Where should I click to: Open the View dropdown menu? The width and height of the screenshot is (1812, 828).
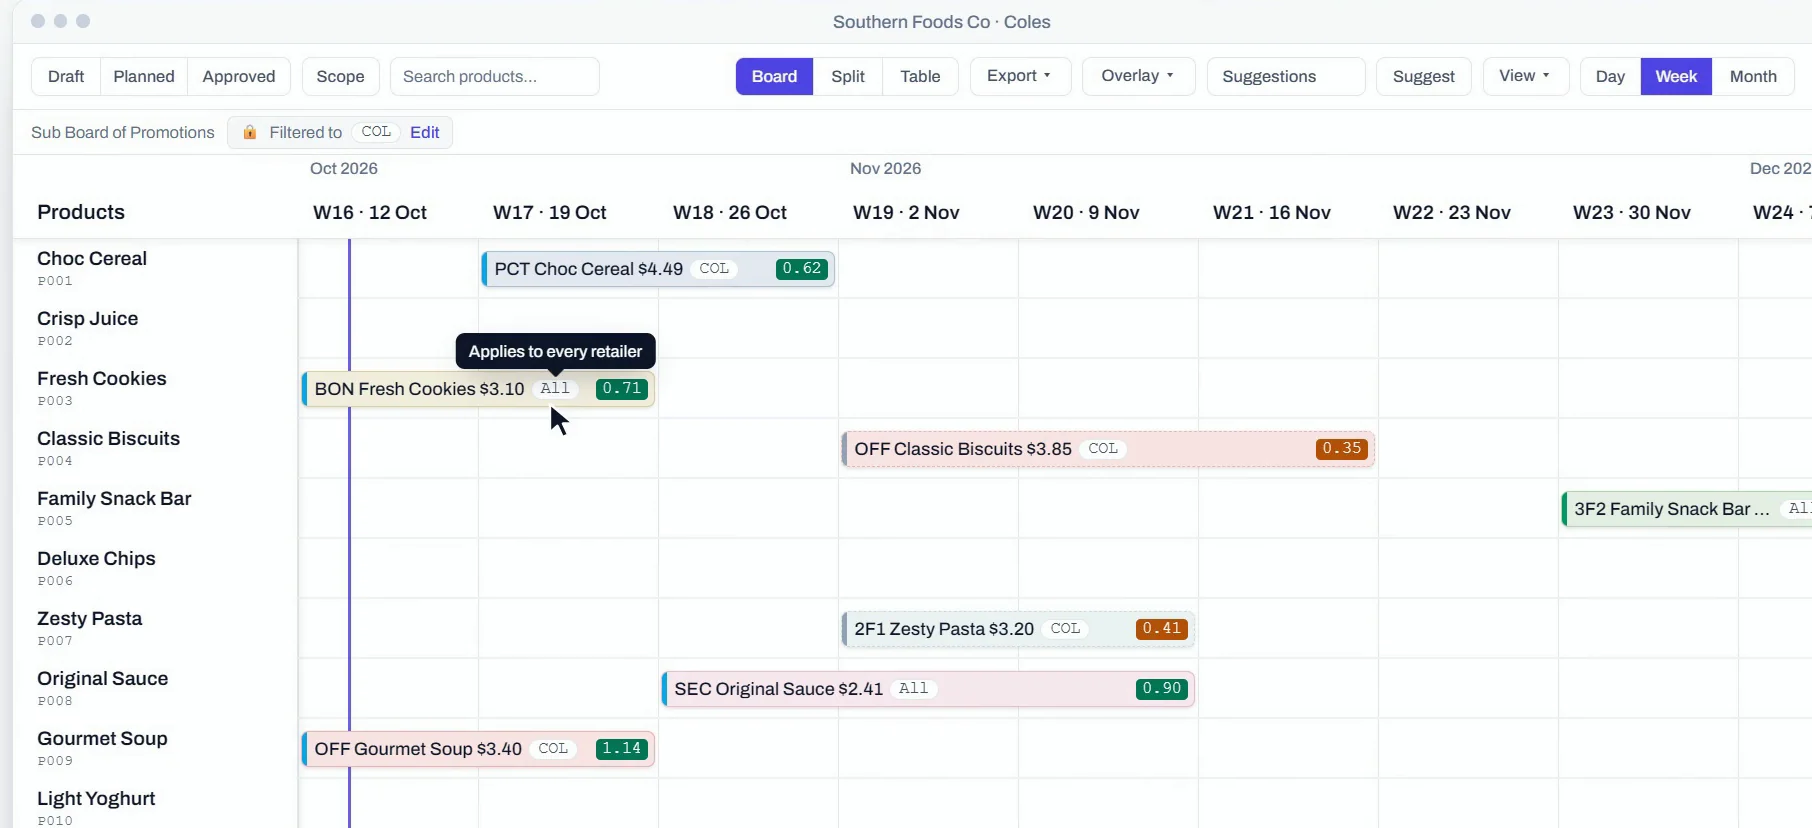1525,76
